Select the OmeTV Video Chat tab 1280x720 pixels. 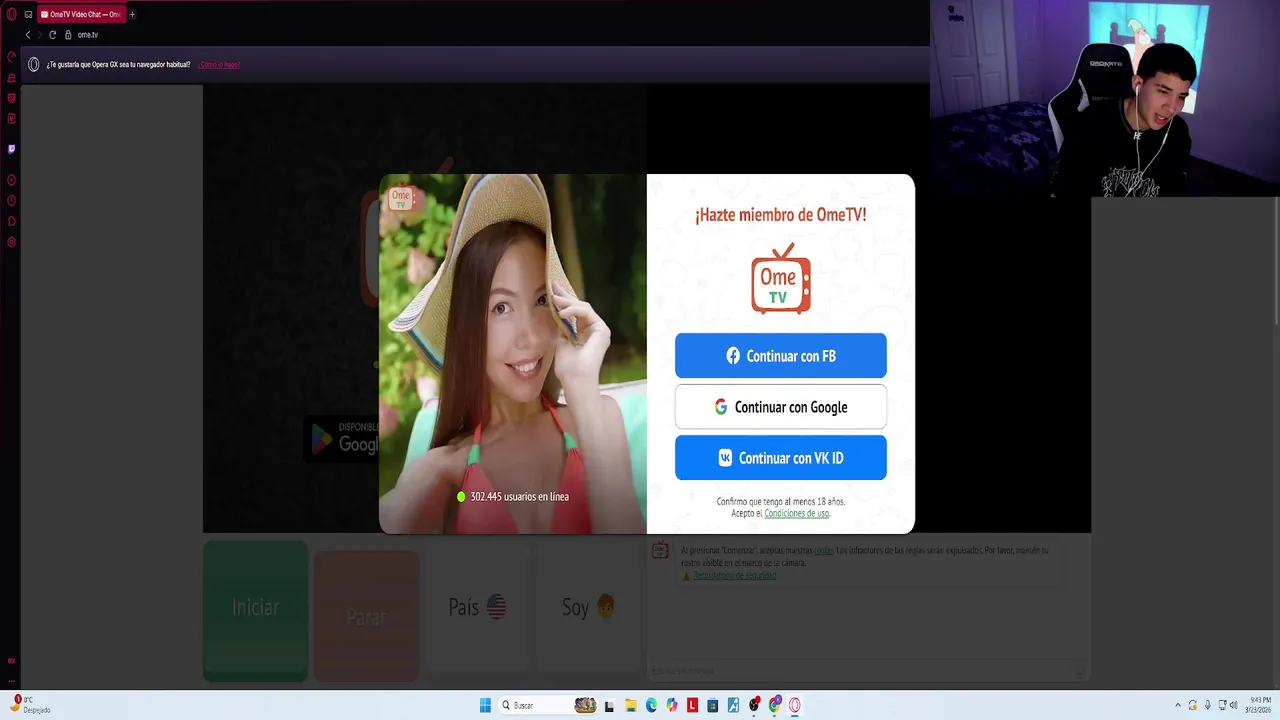pos(81,14)
